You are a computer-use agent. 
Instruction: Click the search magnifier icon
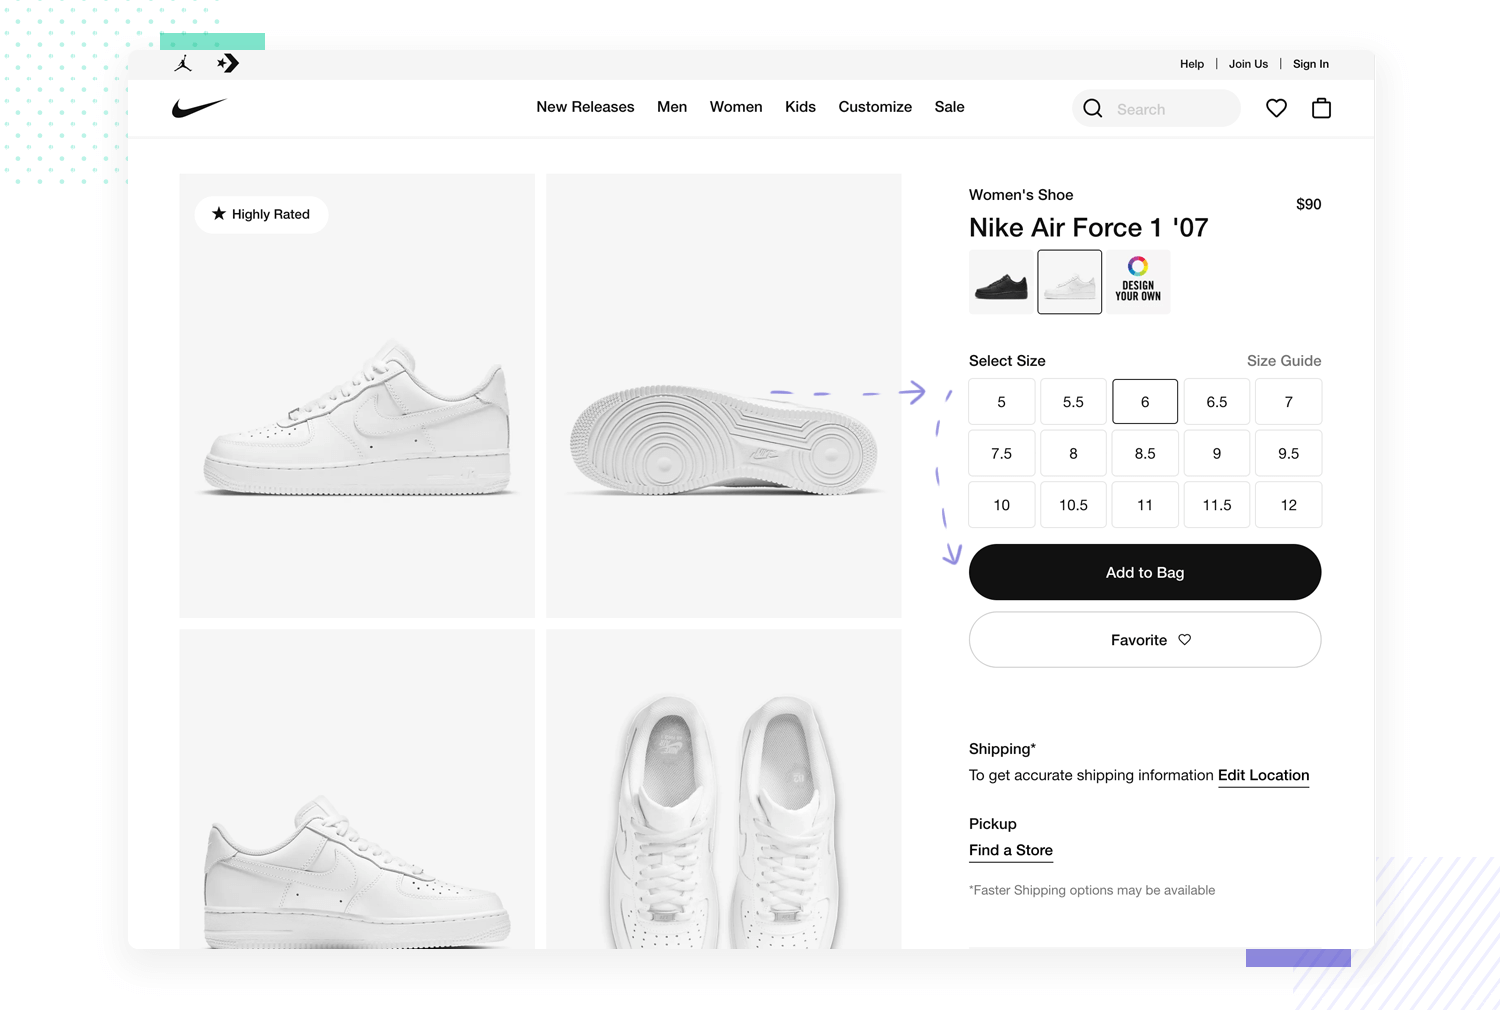pos(1093,108)
